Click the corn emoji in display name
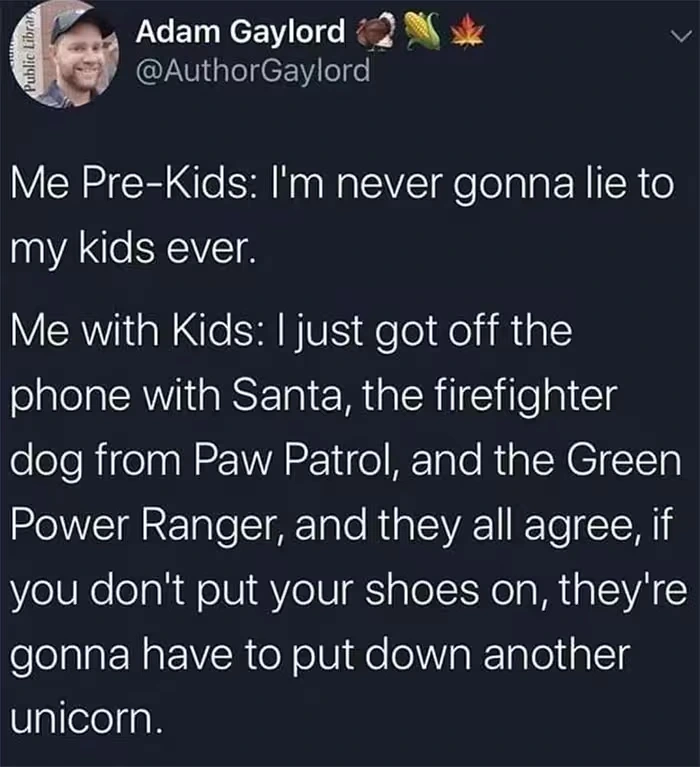The width and height of the screenshot is (700, 767). click(x=423, y=31)
